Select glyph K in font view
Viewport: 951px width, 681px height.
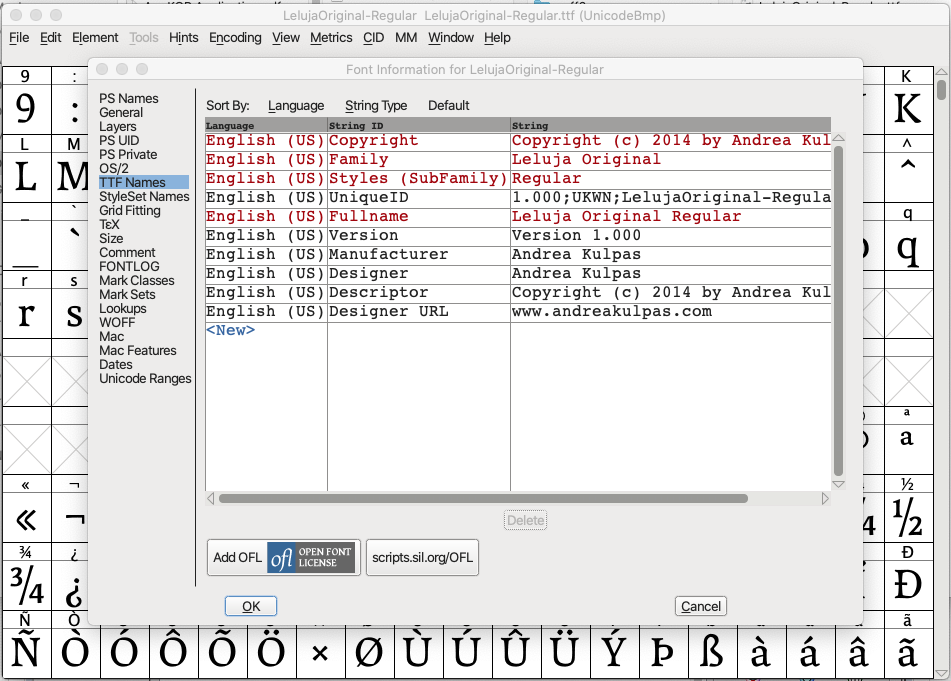908,109
